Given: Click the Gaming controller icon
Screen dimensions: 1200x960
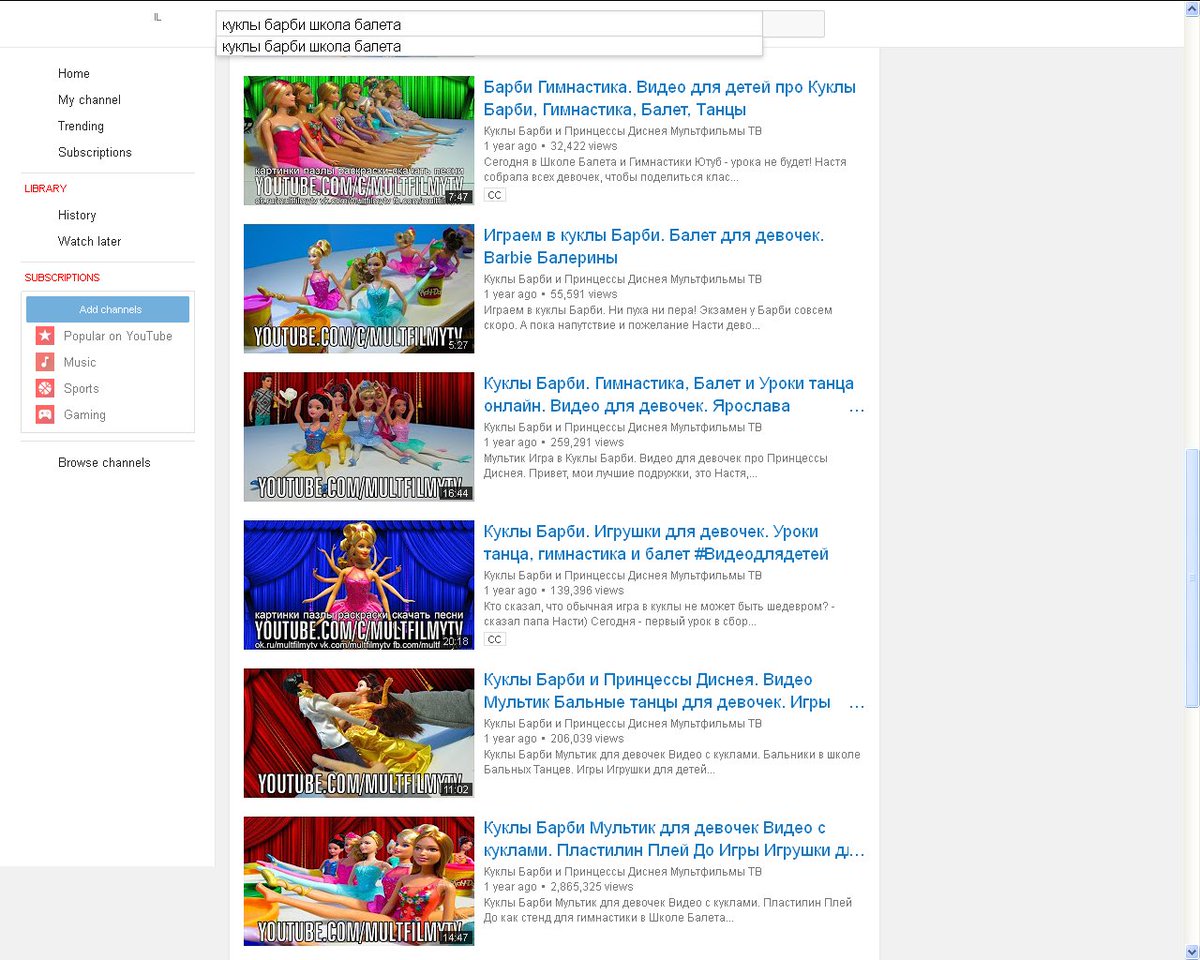Looking at the screenshot, I should 45,414.
